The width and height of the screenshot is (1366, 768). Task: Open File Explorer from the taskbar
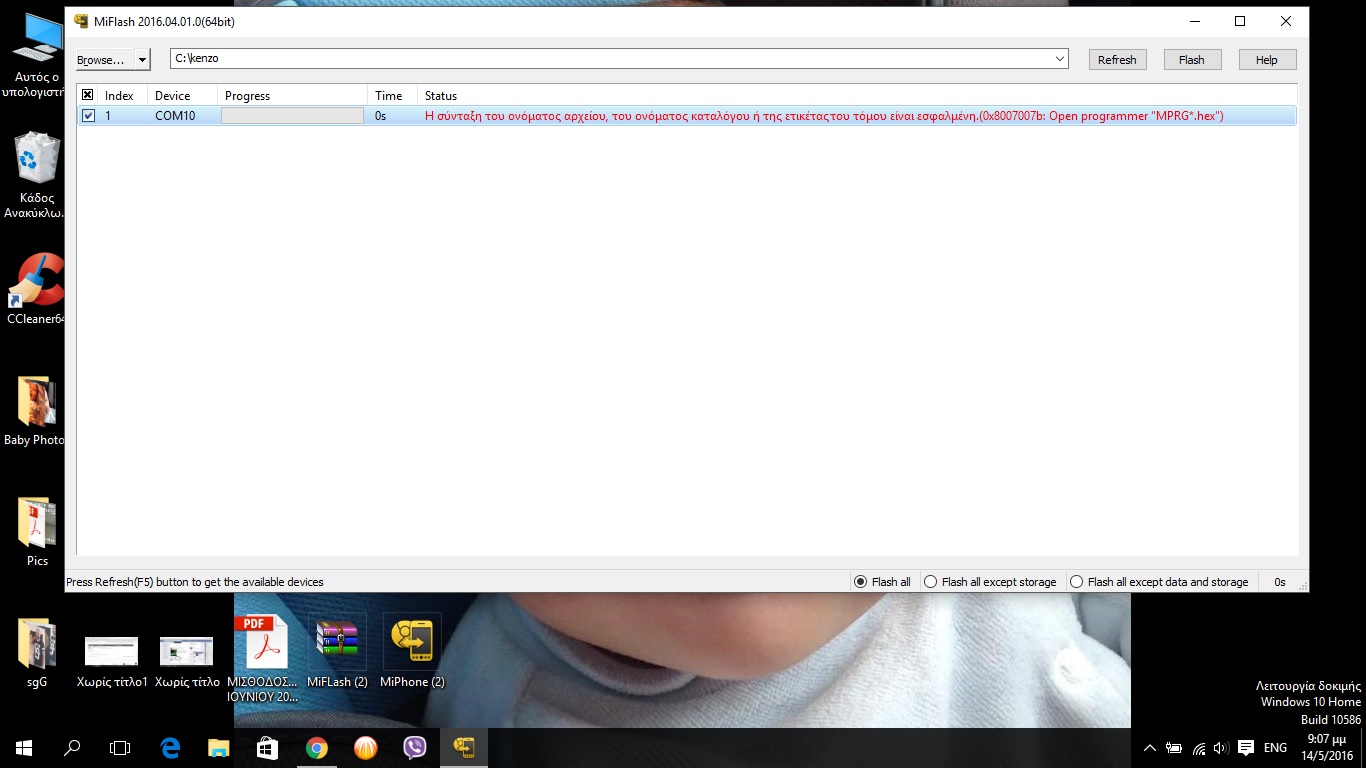[x=218, y=747]
